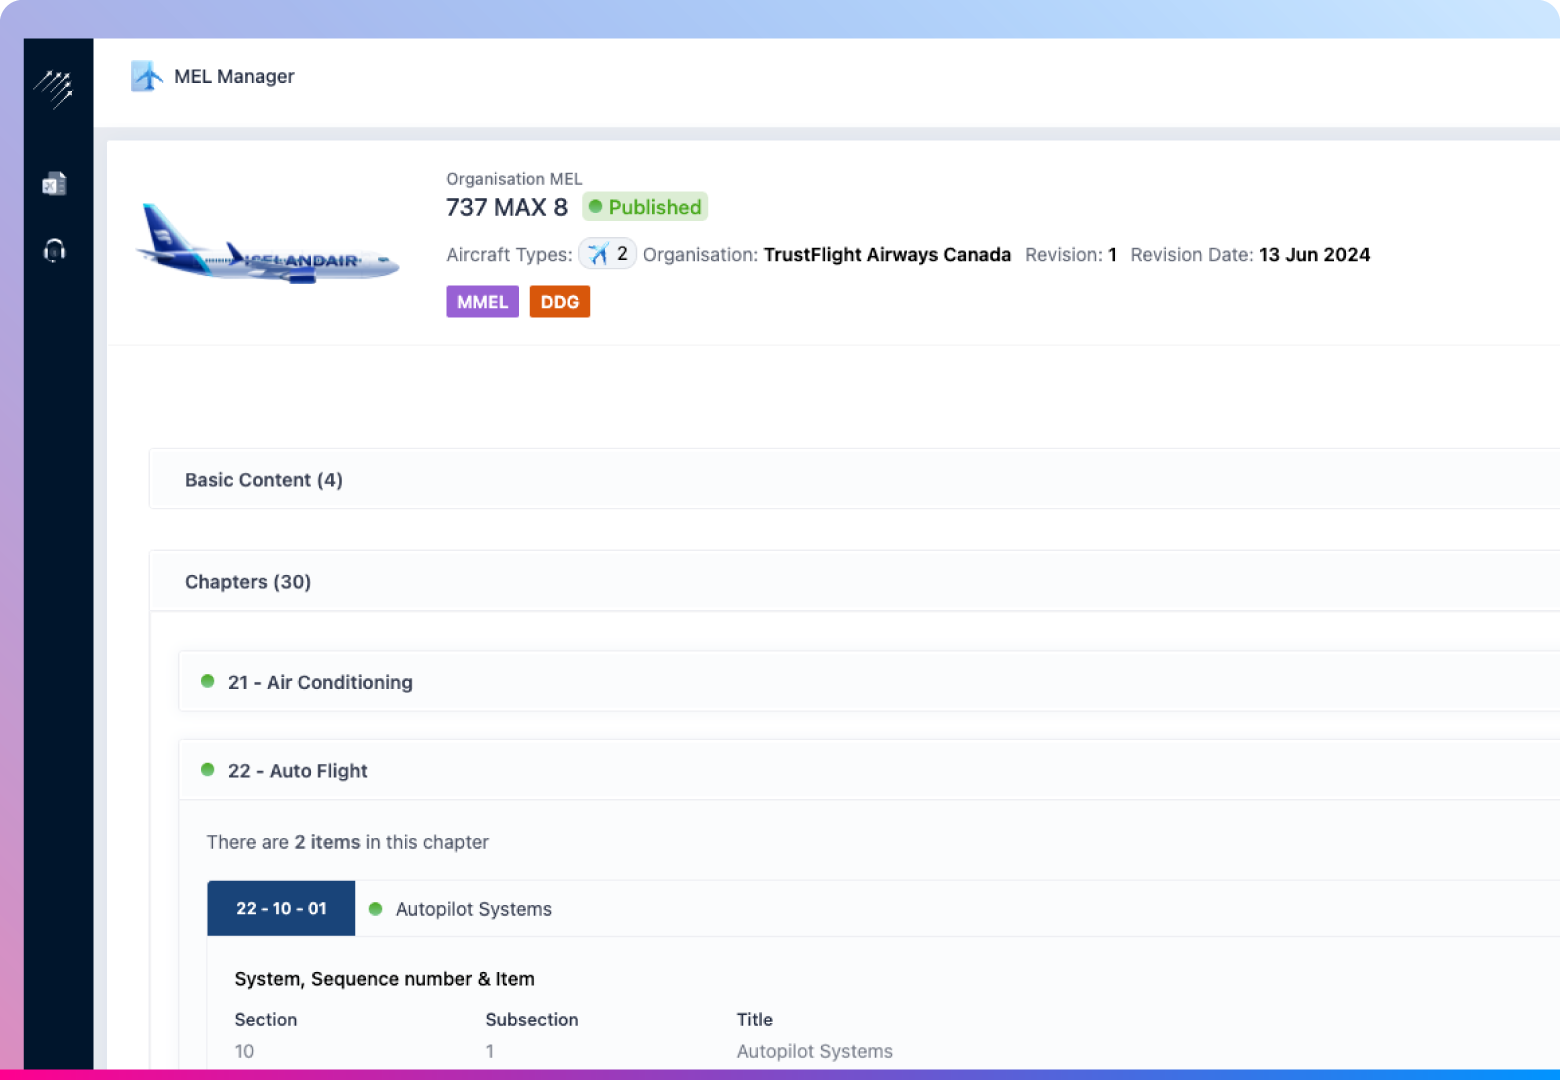Open the headset support icon
This screenshot has height=1080, width=1560.
(55, 250)
